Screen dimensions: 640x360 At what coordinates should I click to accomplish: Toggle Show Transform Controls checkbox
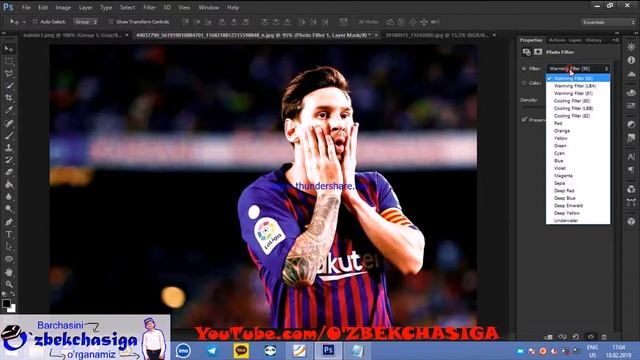click(x=111, y=22)
